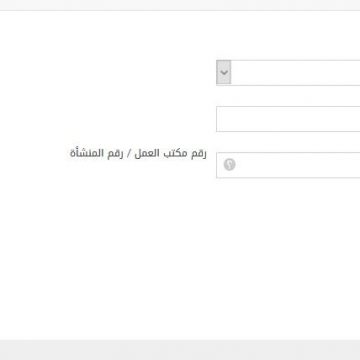Screen dimensions: 360x360
Task: Click the question mark help icon
Action: click(x=229, y=165)
